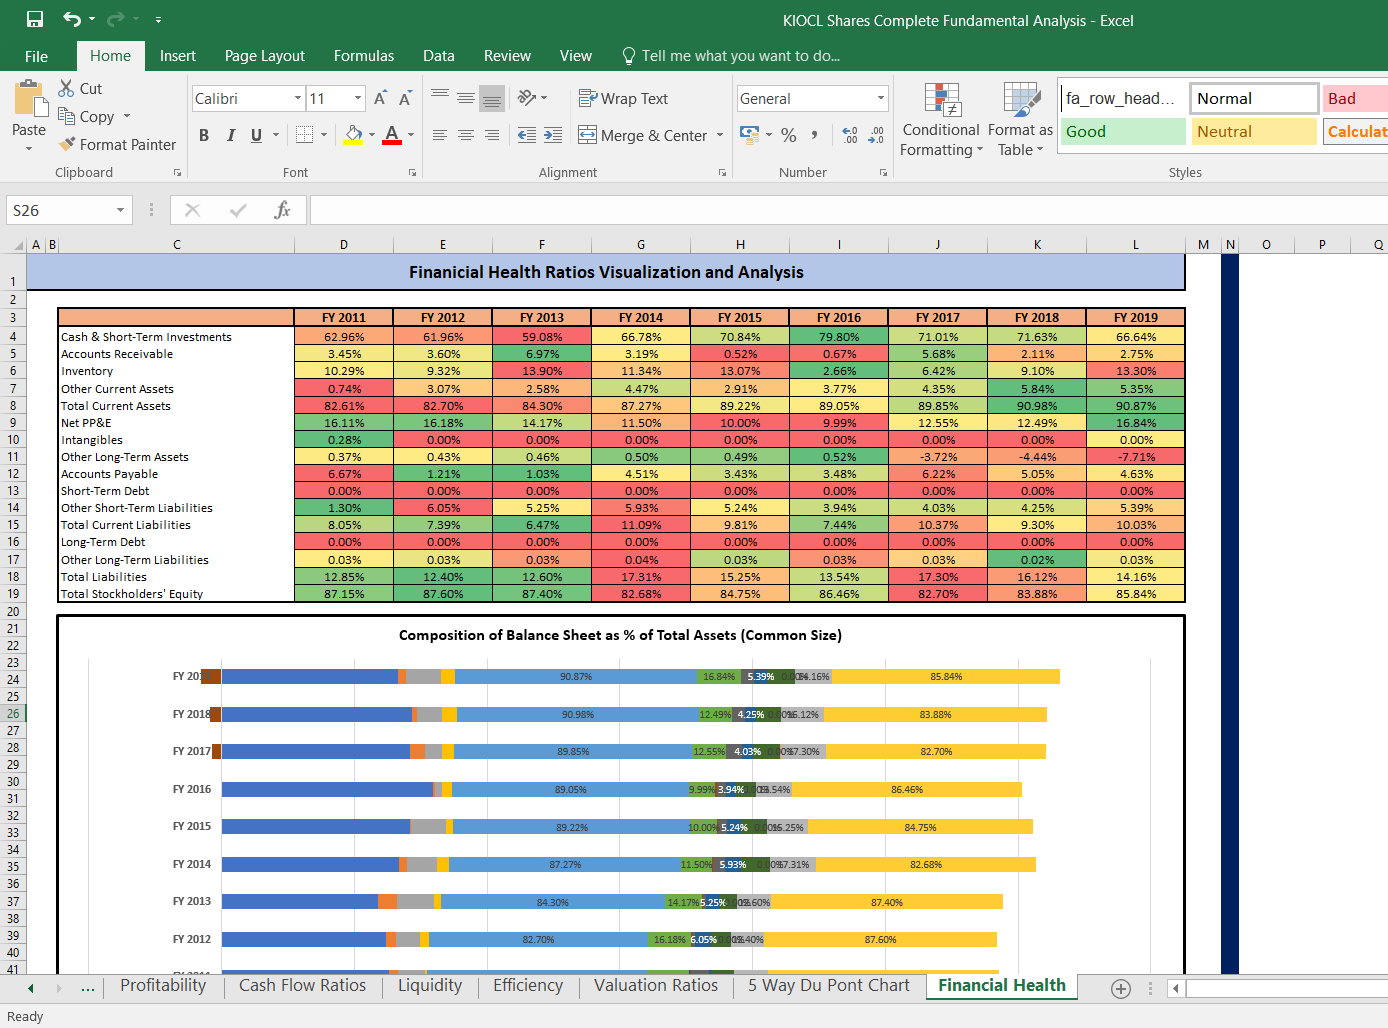
Task: Select the Bad cell style
Action: coord(1355,98)
